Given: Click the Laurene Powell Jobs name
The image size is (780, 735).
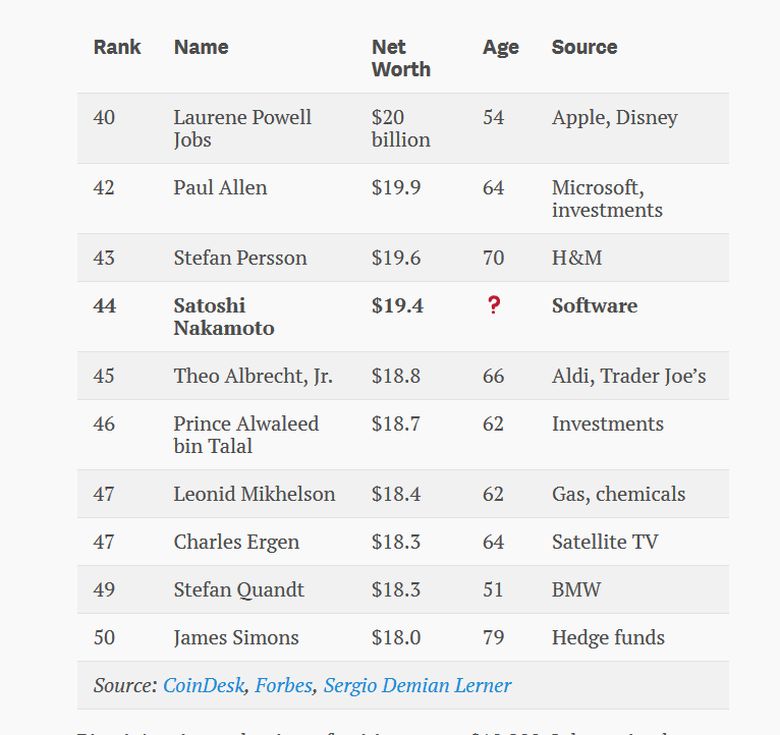Looking at the screenshot, I should coord(242,128).
